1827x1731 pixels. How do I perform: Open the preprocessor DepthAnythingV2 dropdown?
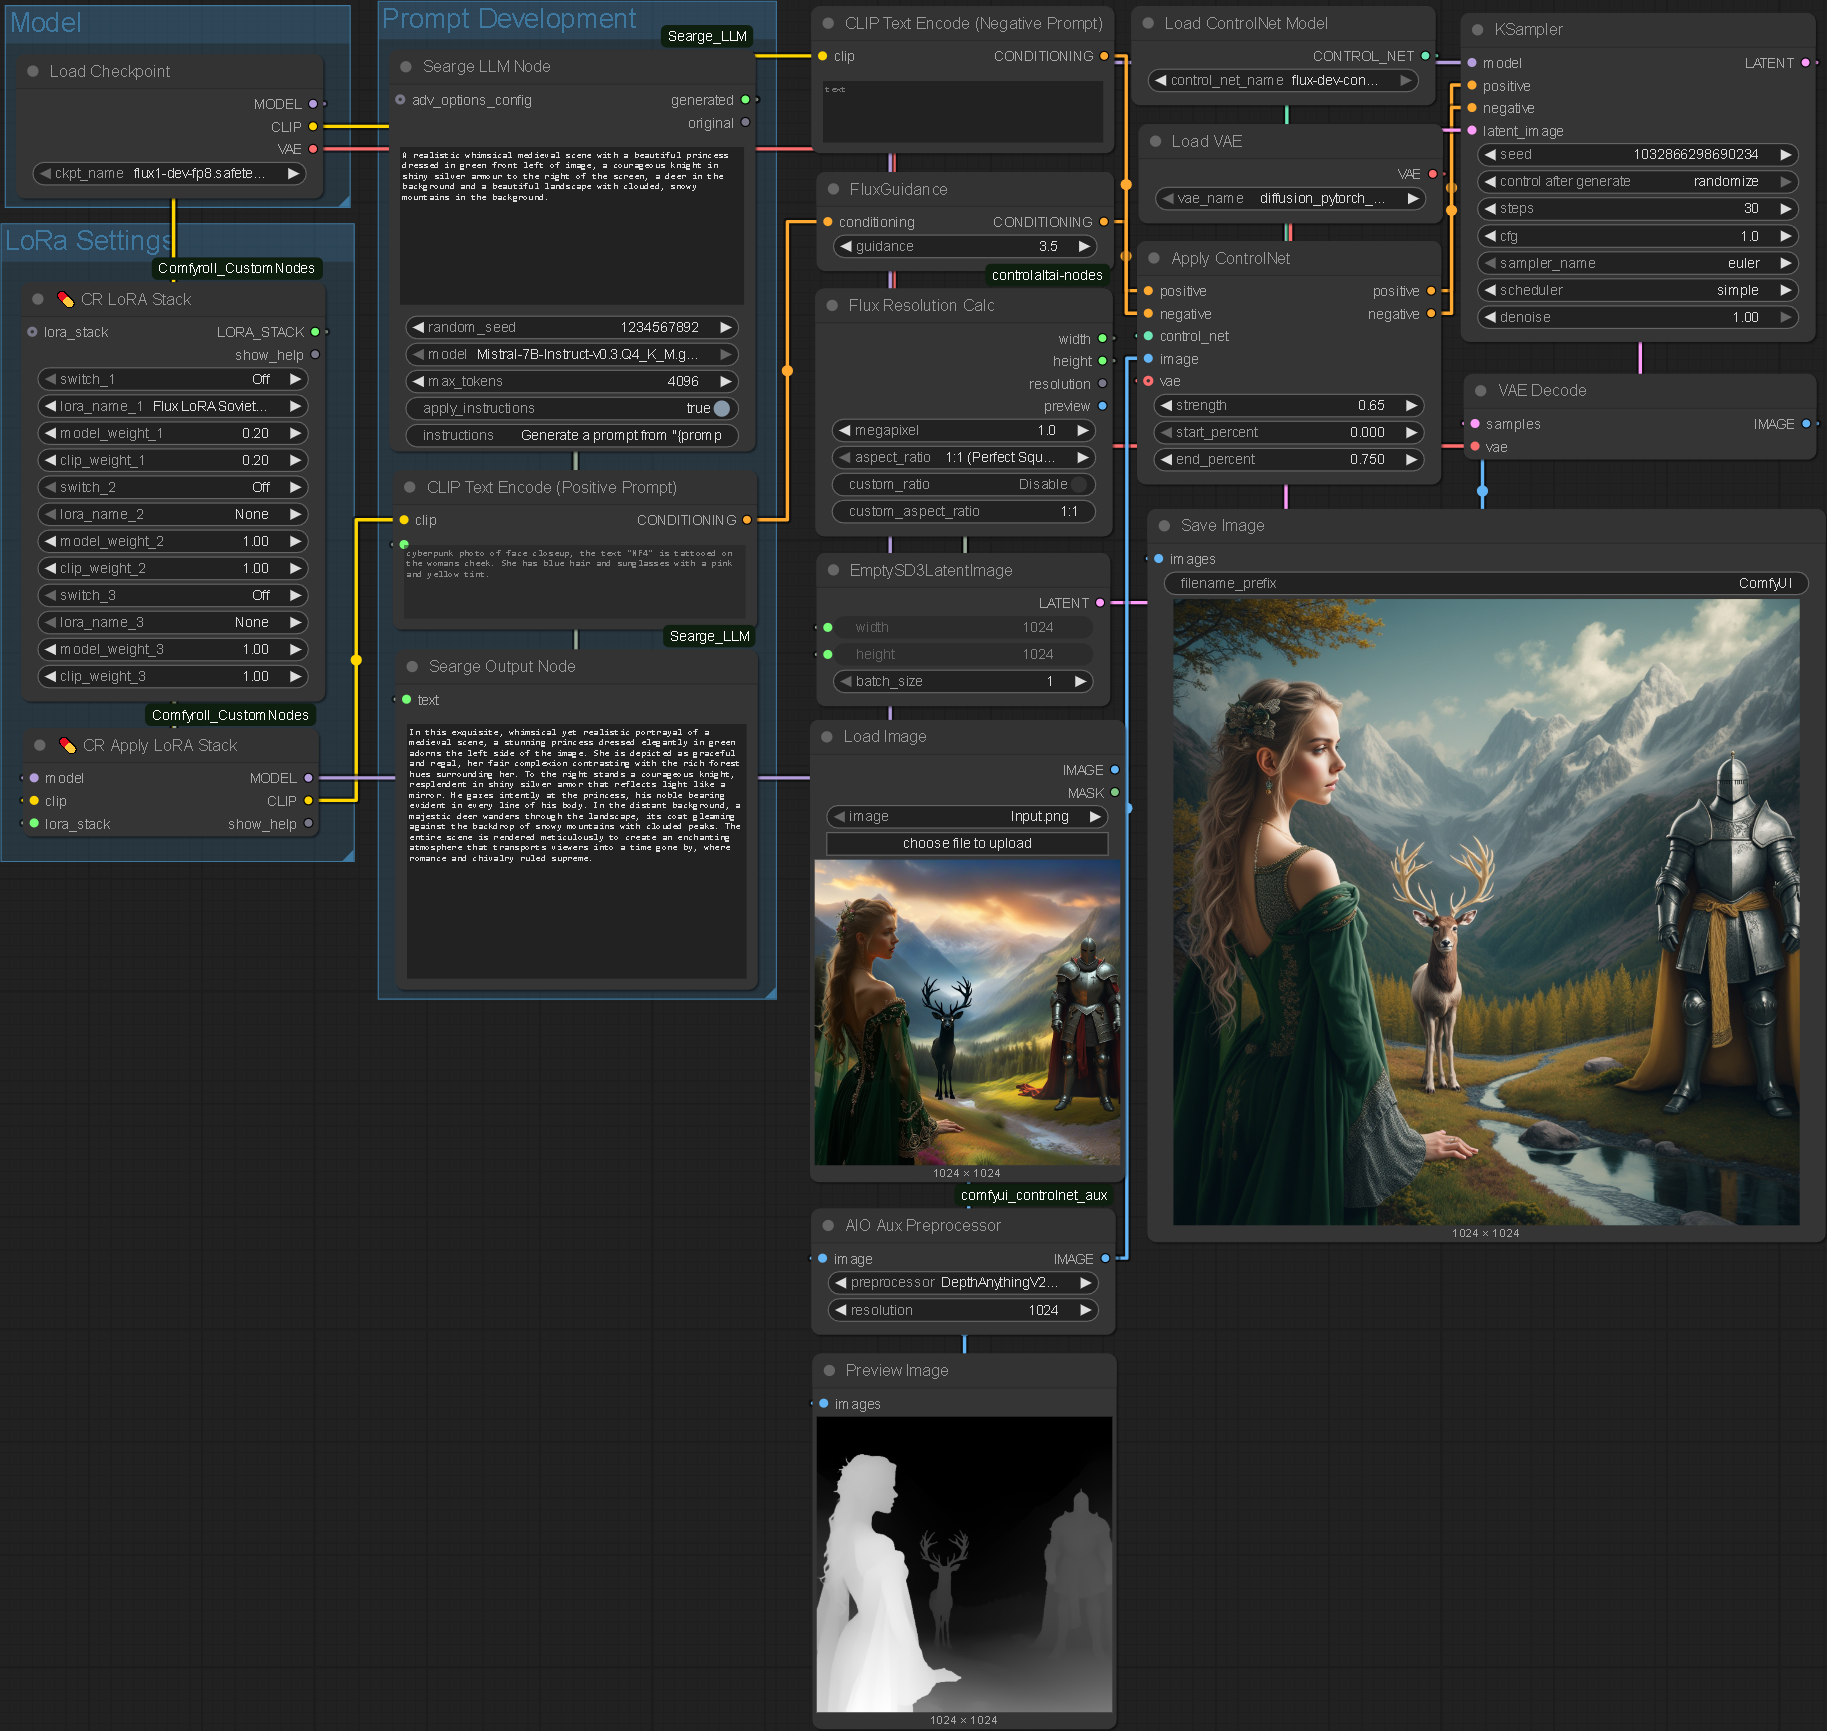pos(963,1282)
